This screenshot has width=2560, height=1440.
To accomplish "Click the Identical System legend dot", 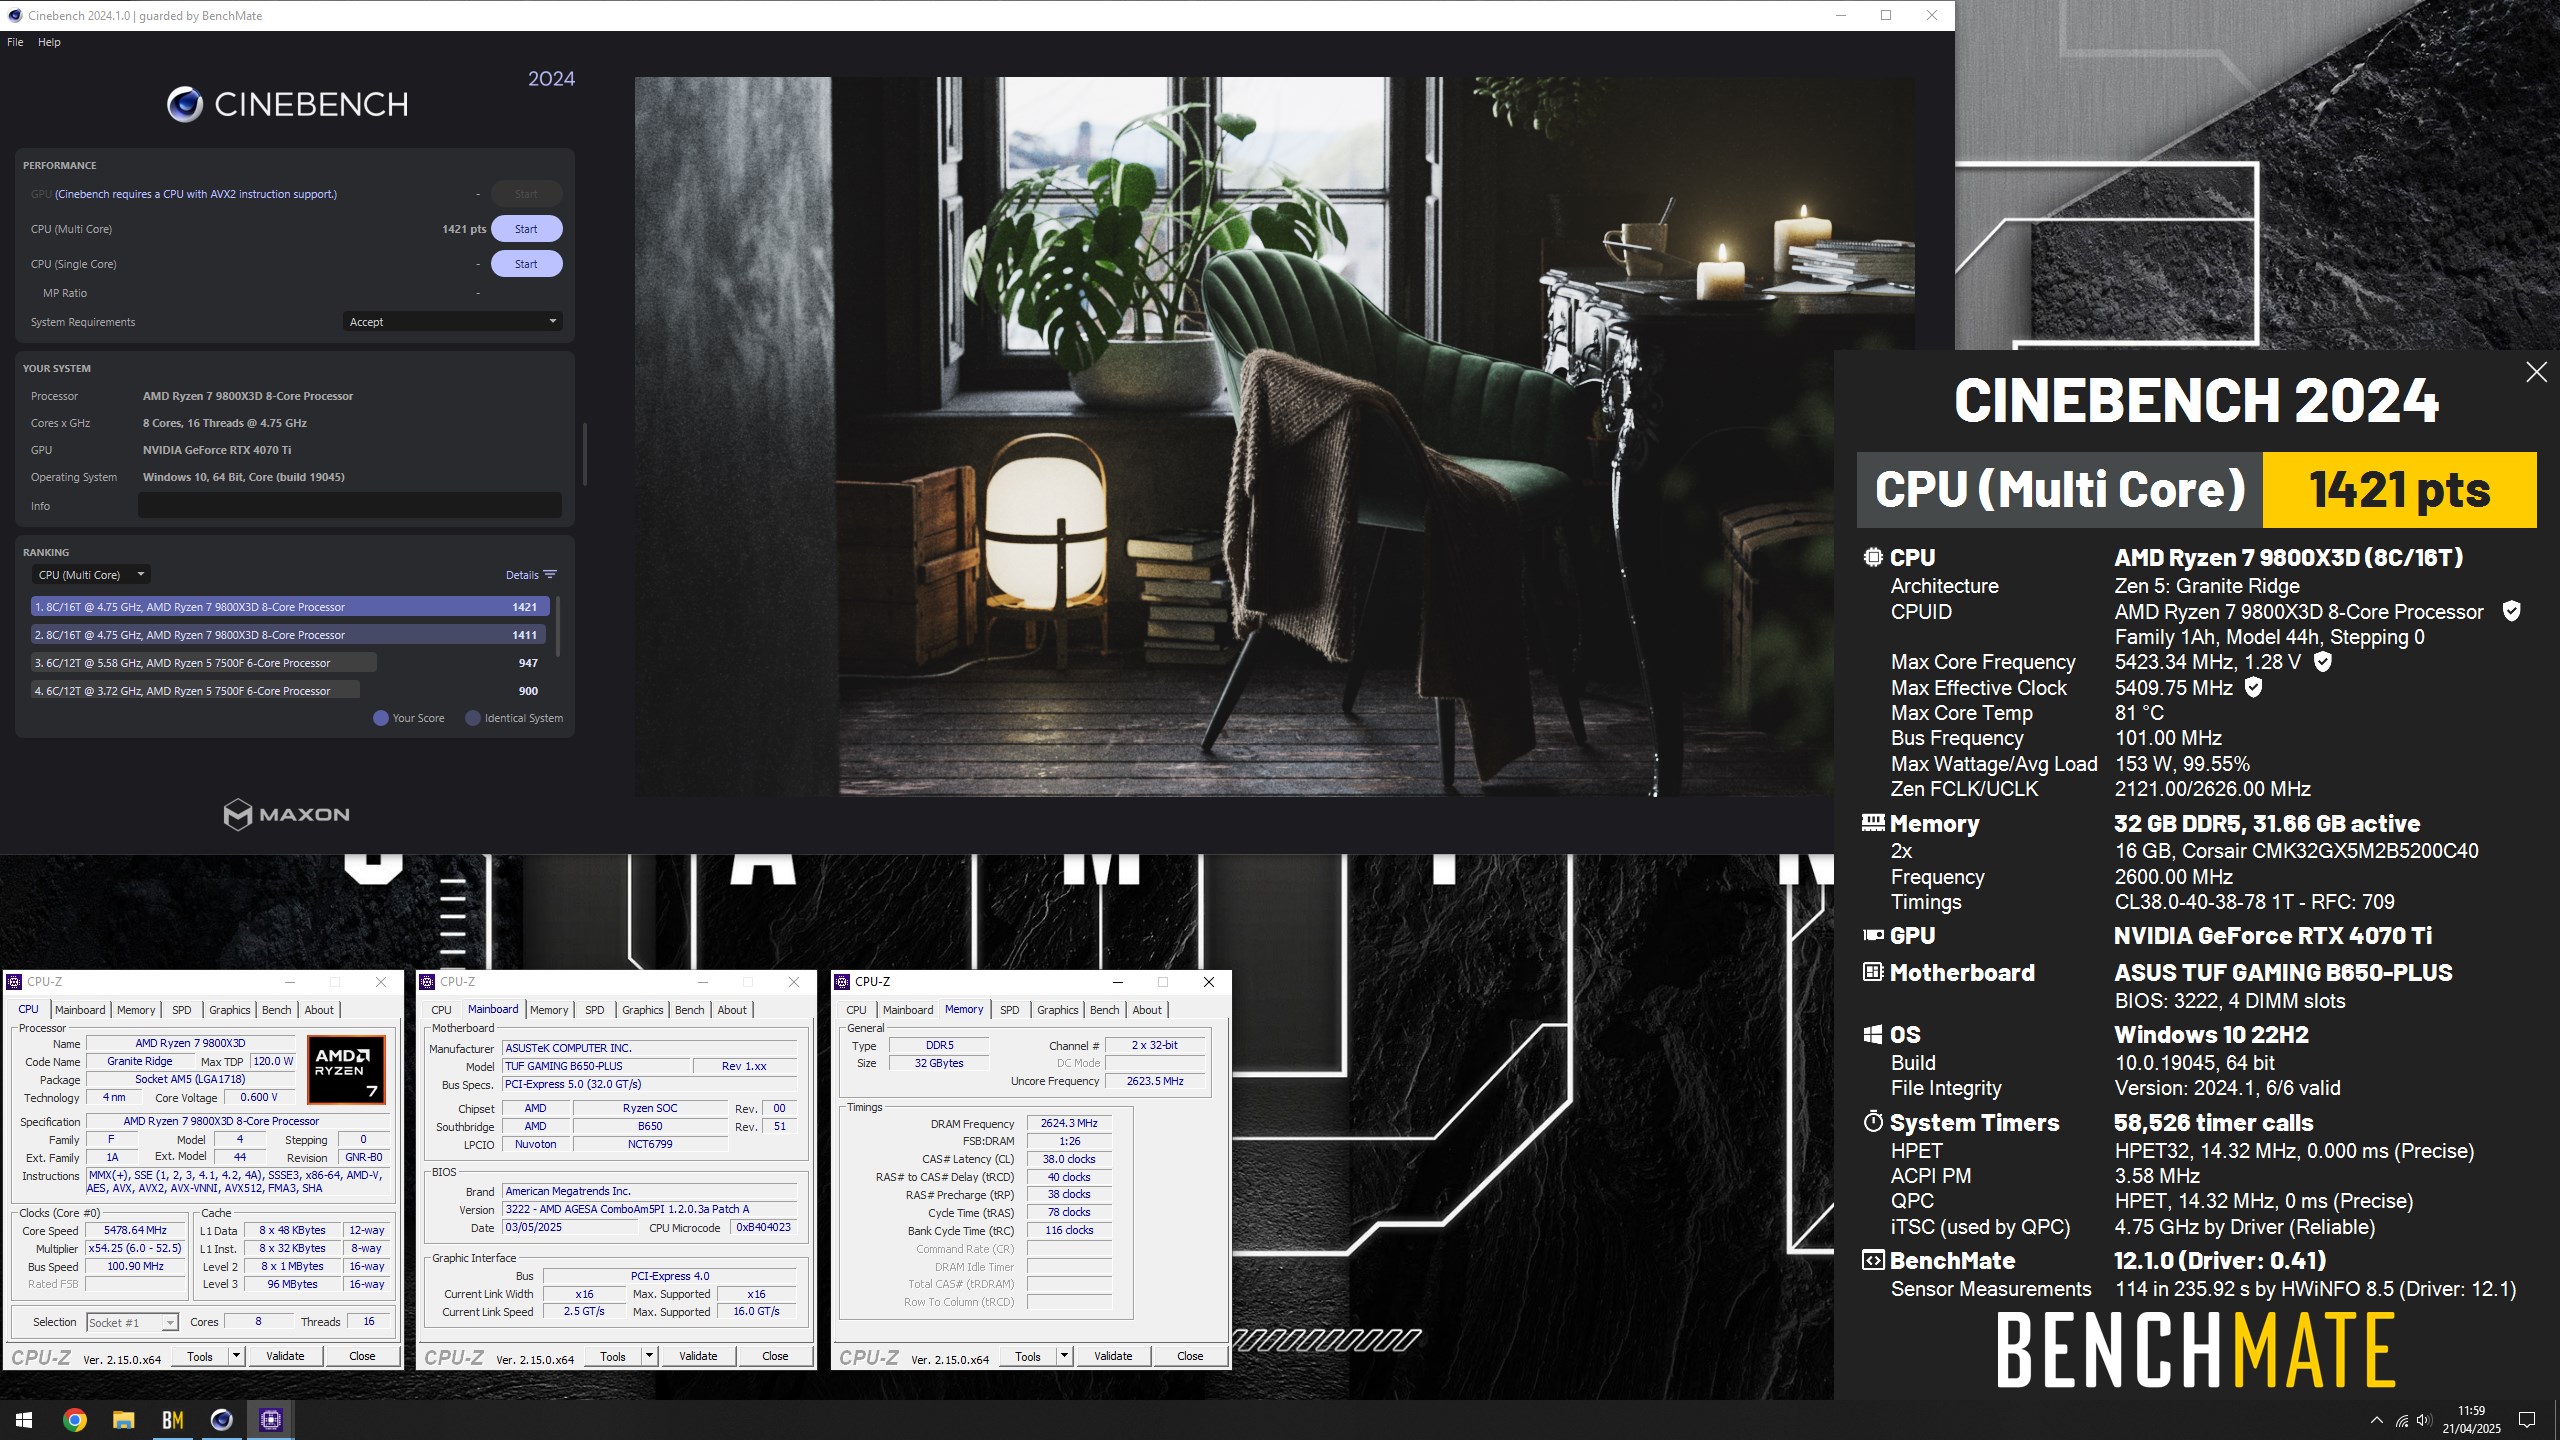I will point(473,718).
